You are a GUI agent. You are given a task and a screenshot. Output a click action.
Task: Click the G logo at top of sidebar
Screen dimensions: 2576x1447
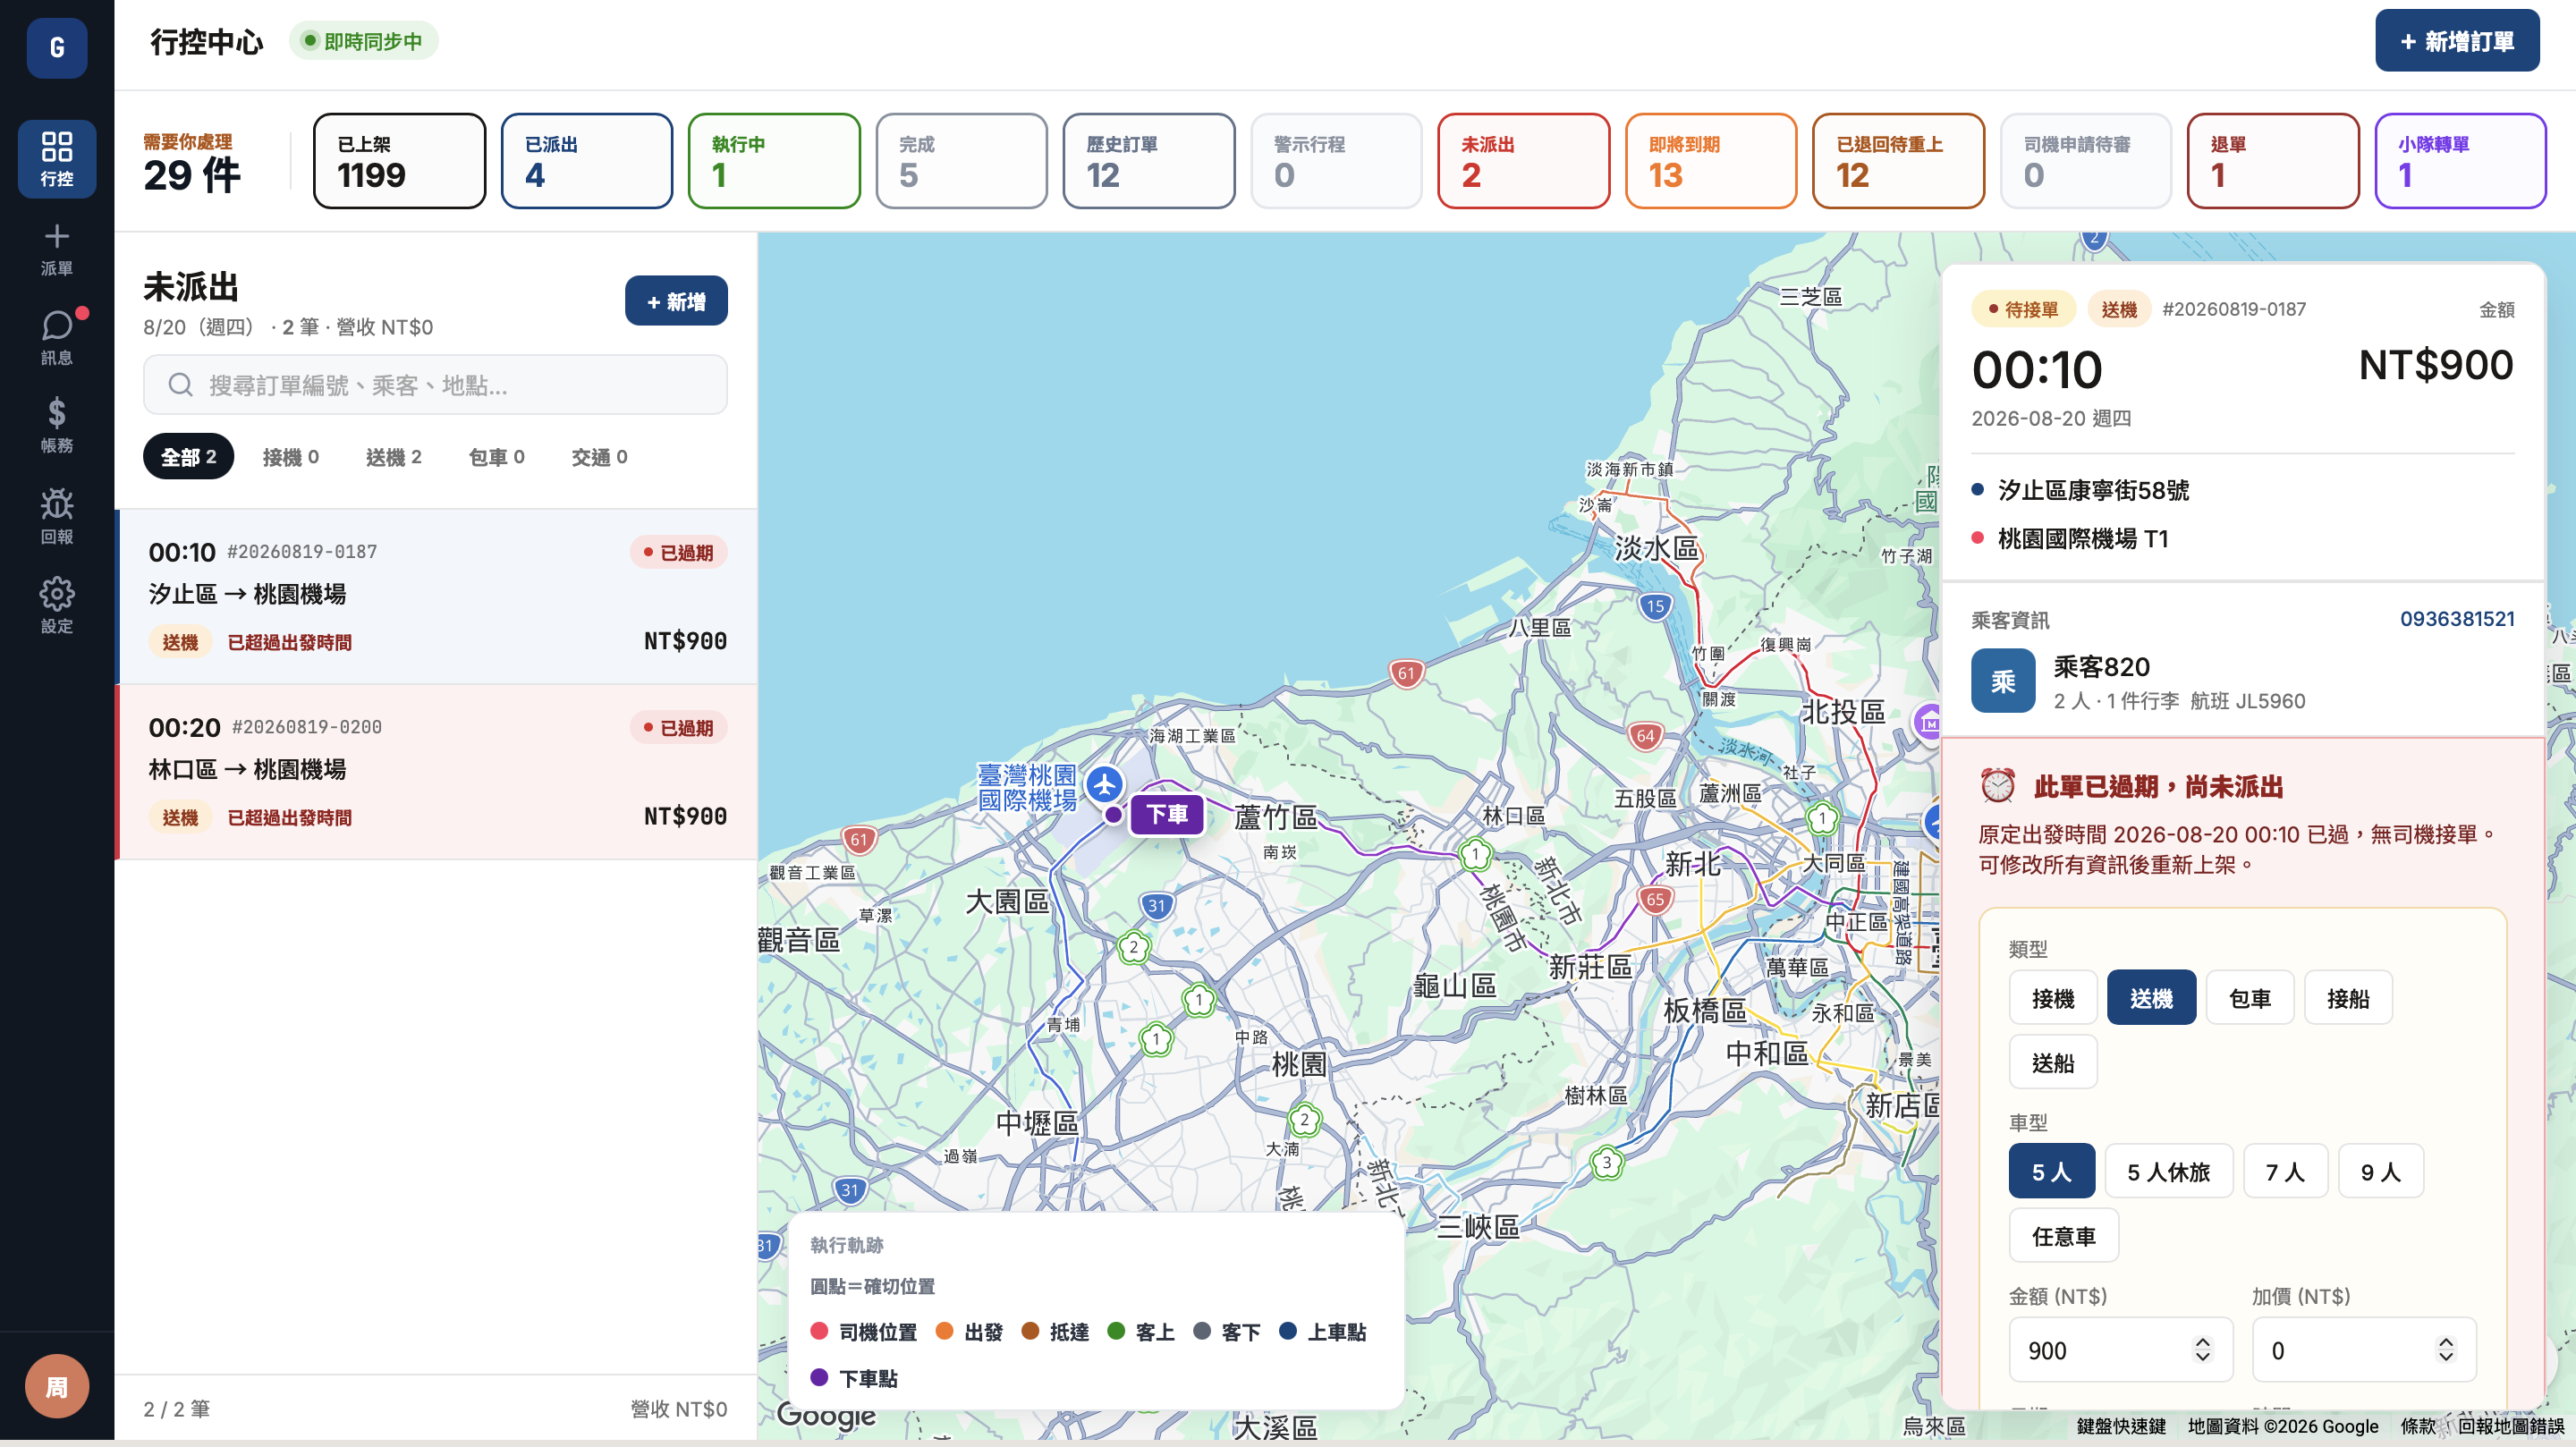tap(57, 47)
